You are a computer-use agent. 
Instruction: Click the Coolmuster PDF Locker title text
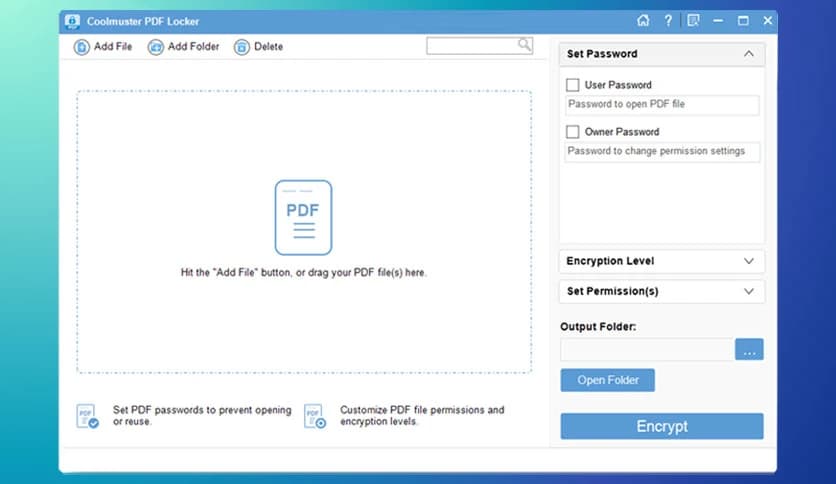click(143, 22)
